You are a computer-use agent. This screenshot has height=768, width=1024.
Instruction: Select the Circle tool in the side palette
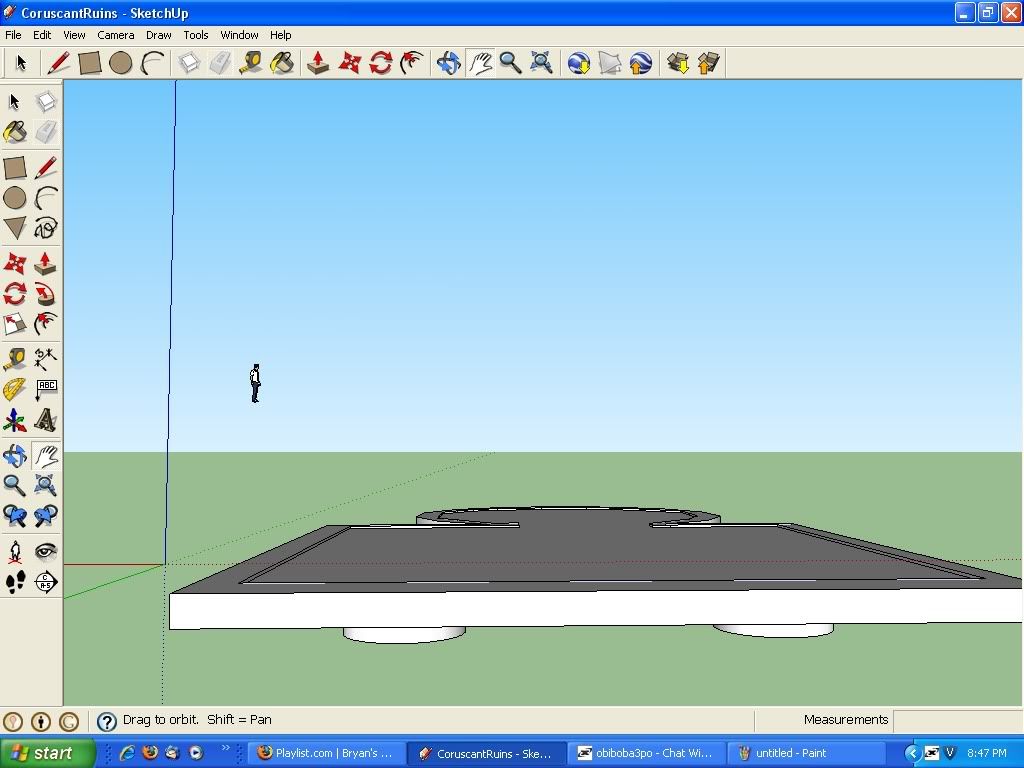coord(15,198)
